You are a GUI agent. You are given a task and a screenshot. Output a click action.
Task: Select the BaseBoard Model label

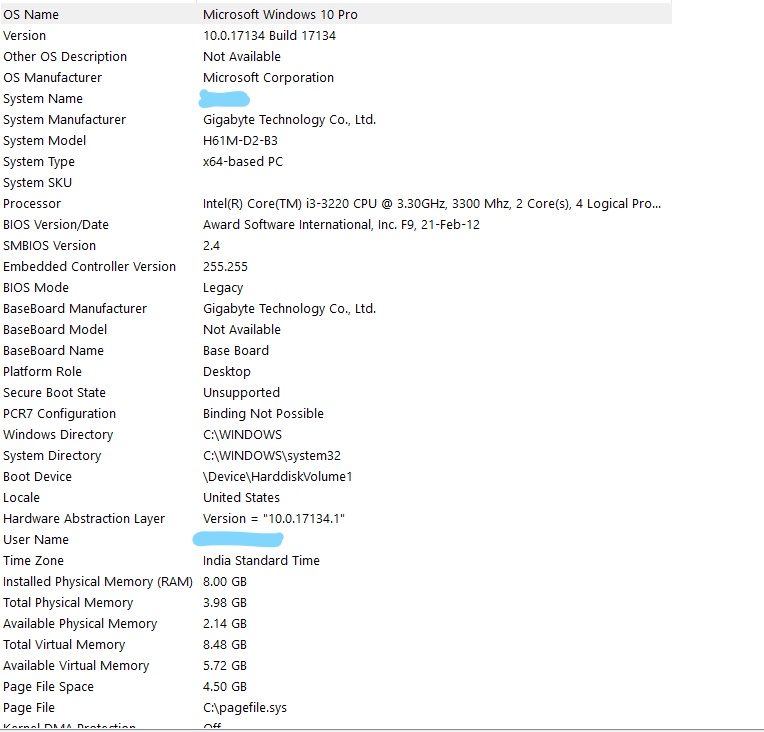coord(55,329)
